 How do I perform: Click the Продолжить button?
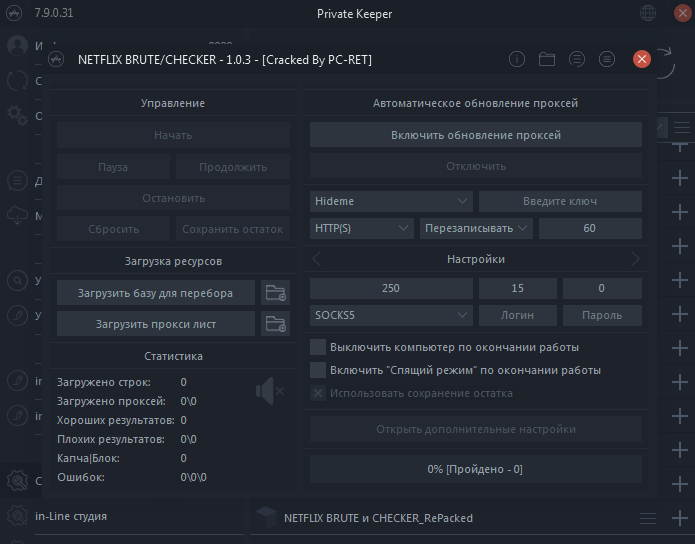(233, 167)
